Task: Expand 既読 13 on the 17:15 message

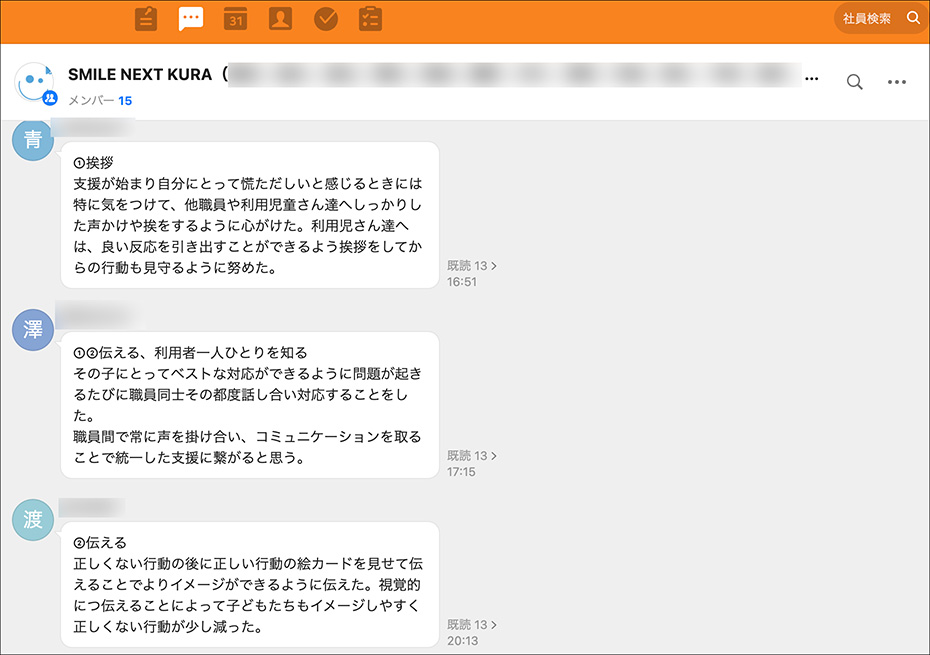Action: [x=472, y=456]
